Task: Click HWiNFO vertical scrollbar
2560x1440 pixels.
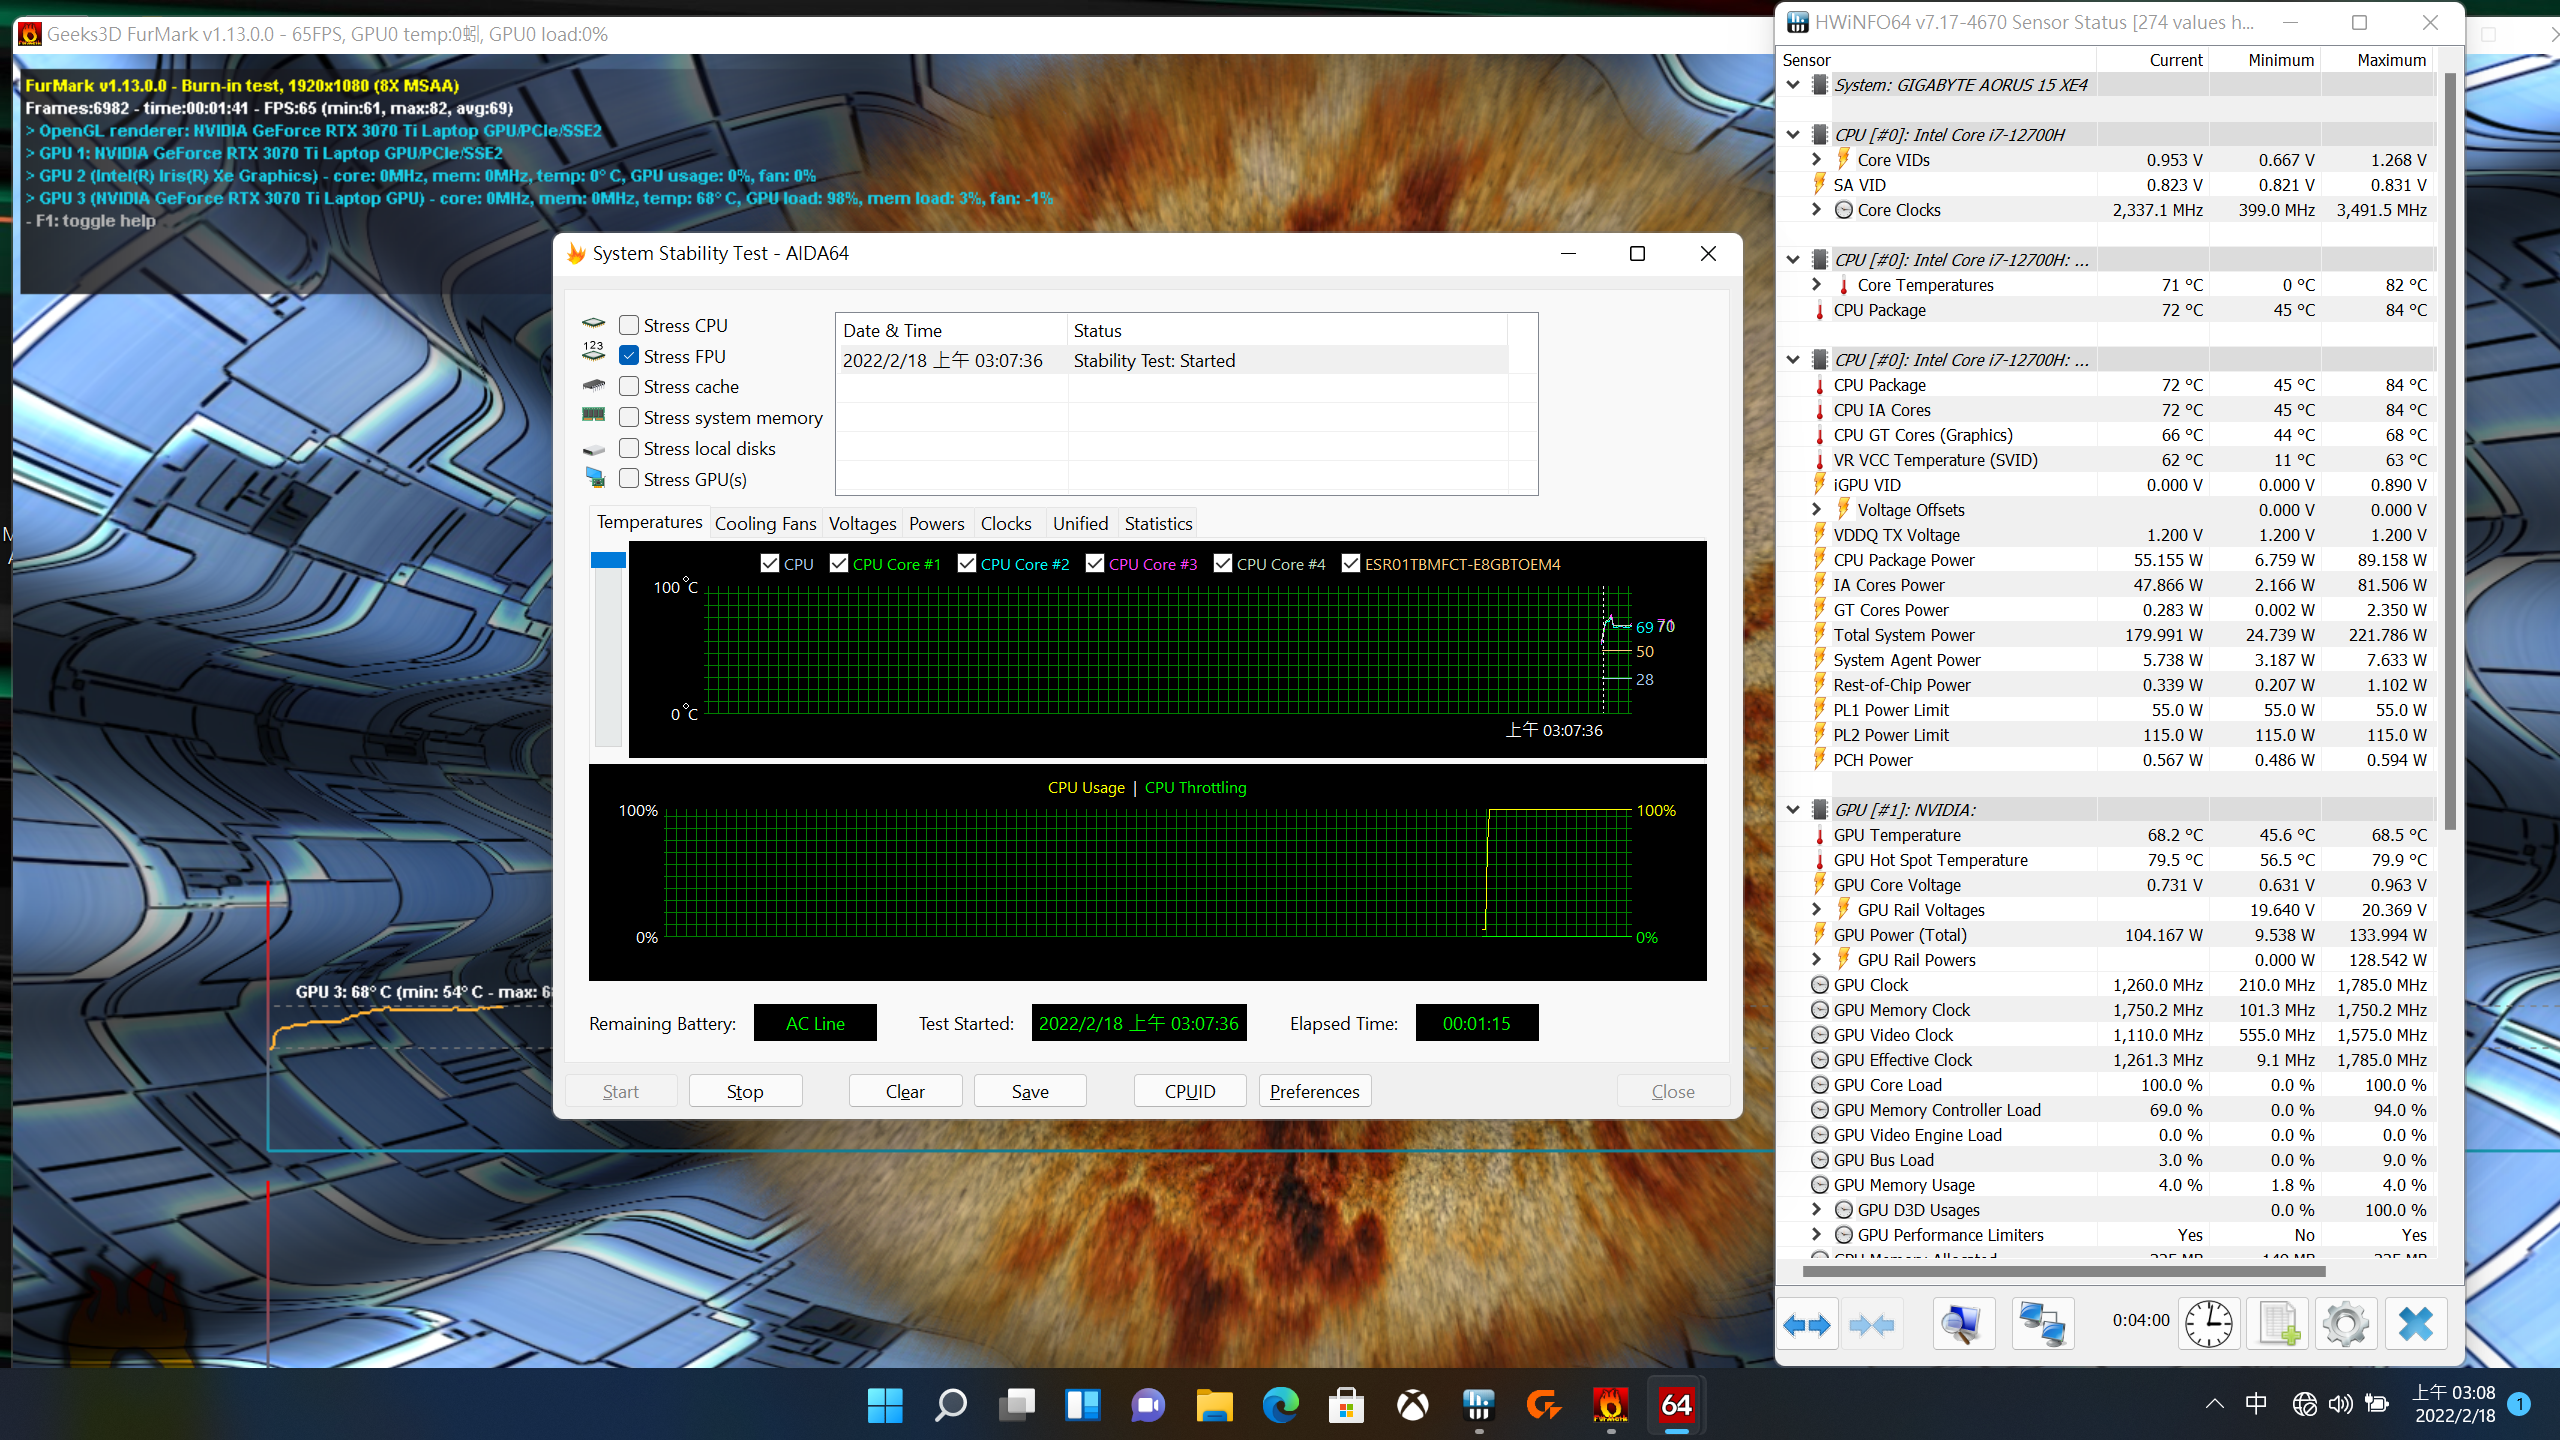Action: (2450, 450)
